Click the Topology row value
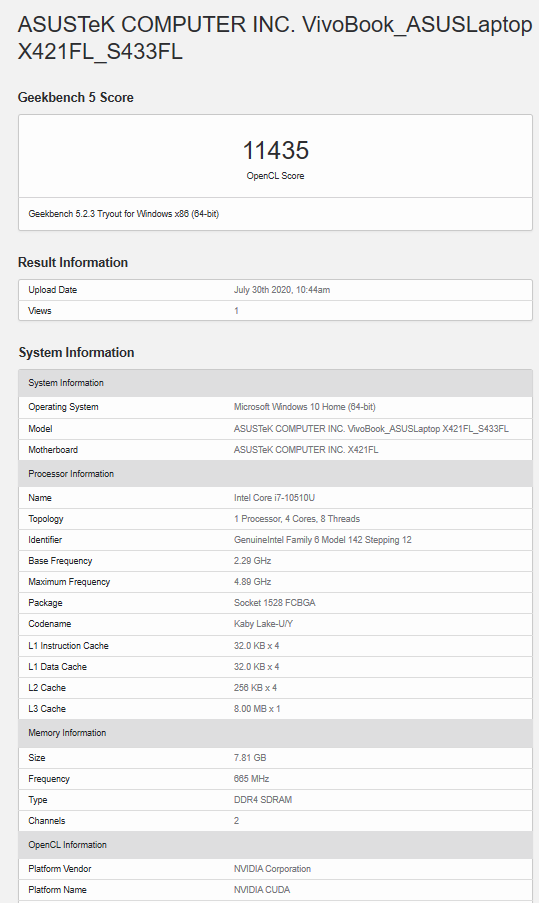This screenshot has width=539, height=903. click(x=297, y=519)
